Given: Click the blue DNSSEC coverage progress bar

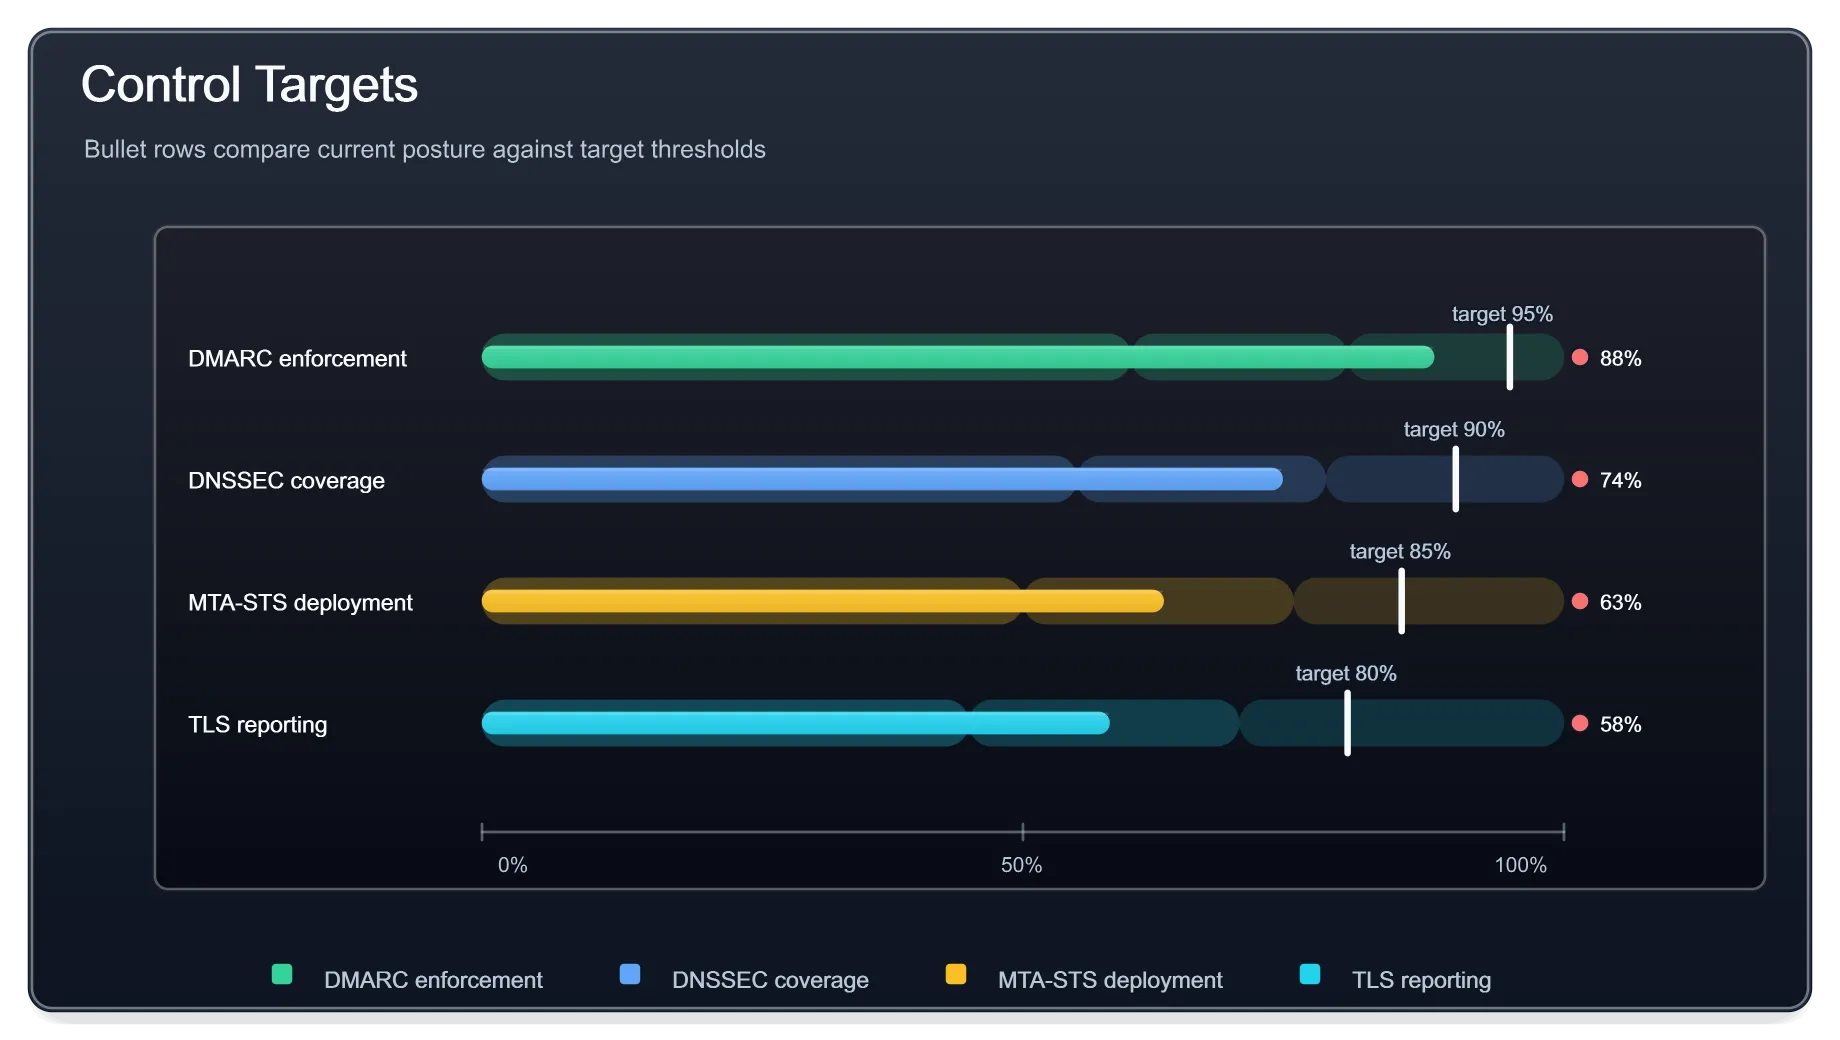Looking at the screenshot, I should click(882, 479).
